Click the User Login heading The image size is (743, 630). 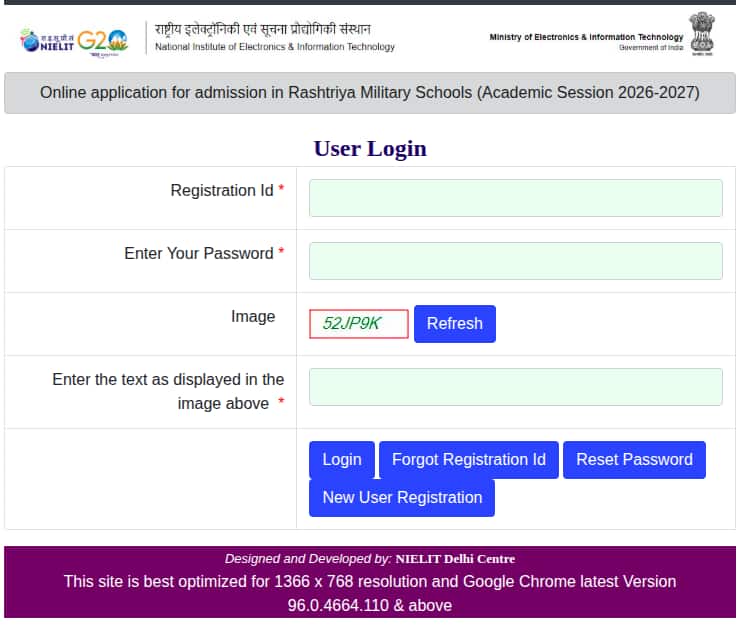point(370,149)
